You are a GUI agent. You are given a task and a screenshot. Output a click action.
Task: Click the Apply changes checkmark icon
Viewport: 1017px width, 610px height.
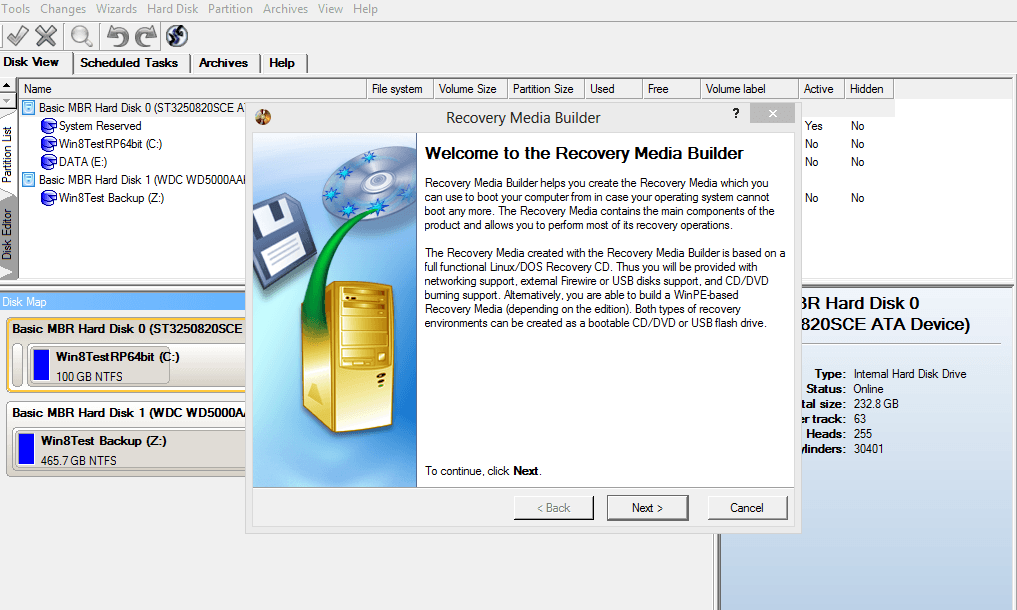click(x=16, y=36)
